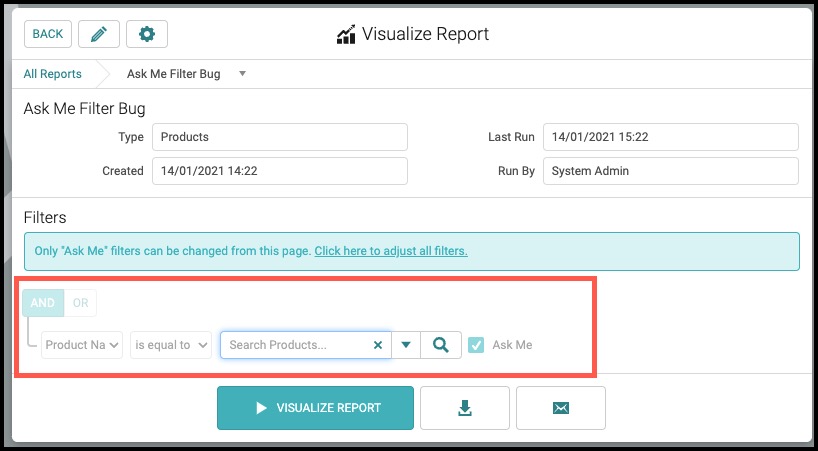Screen dimensions: 818x451
Task: Open report settings via gear icon
Action: pos(147,34)
